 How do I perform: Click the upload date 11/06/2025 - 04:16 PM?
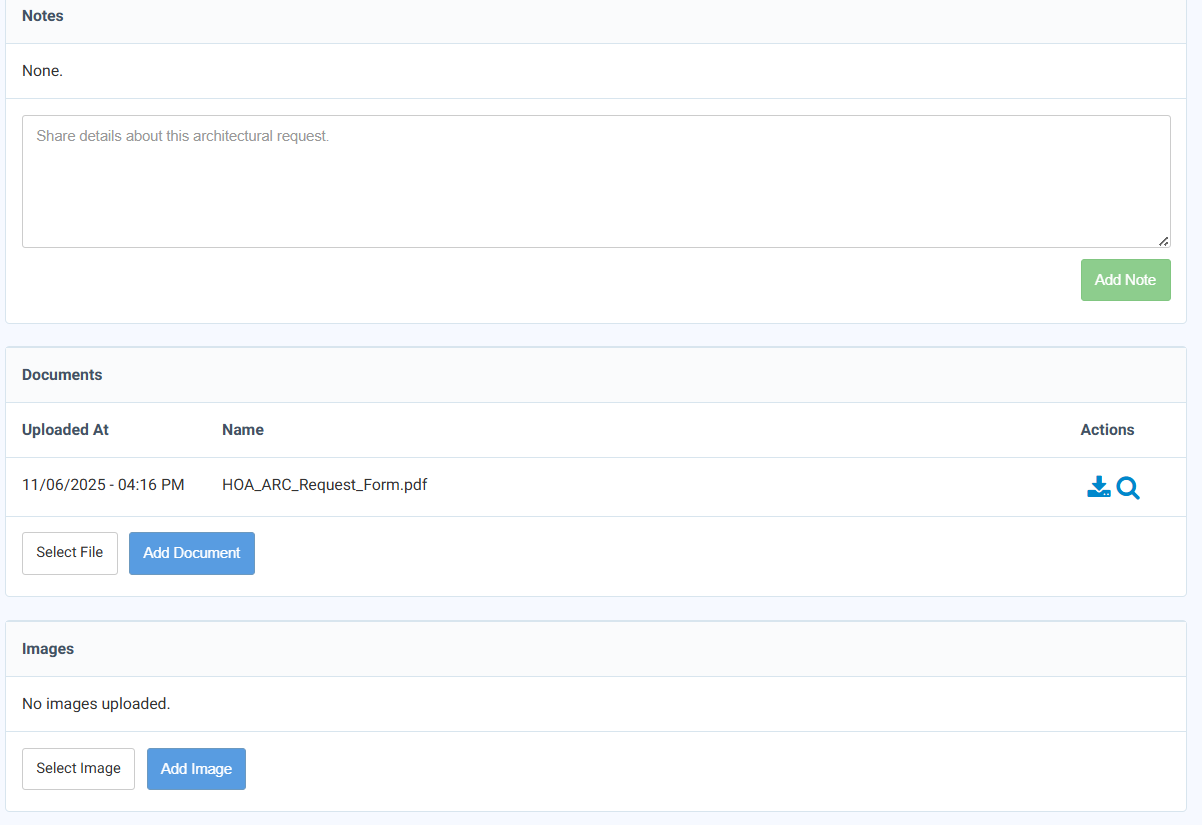103,485
